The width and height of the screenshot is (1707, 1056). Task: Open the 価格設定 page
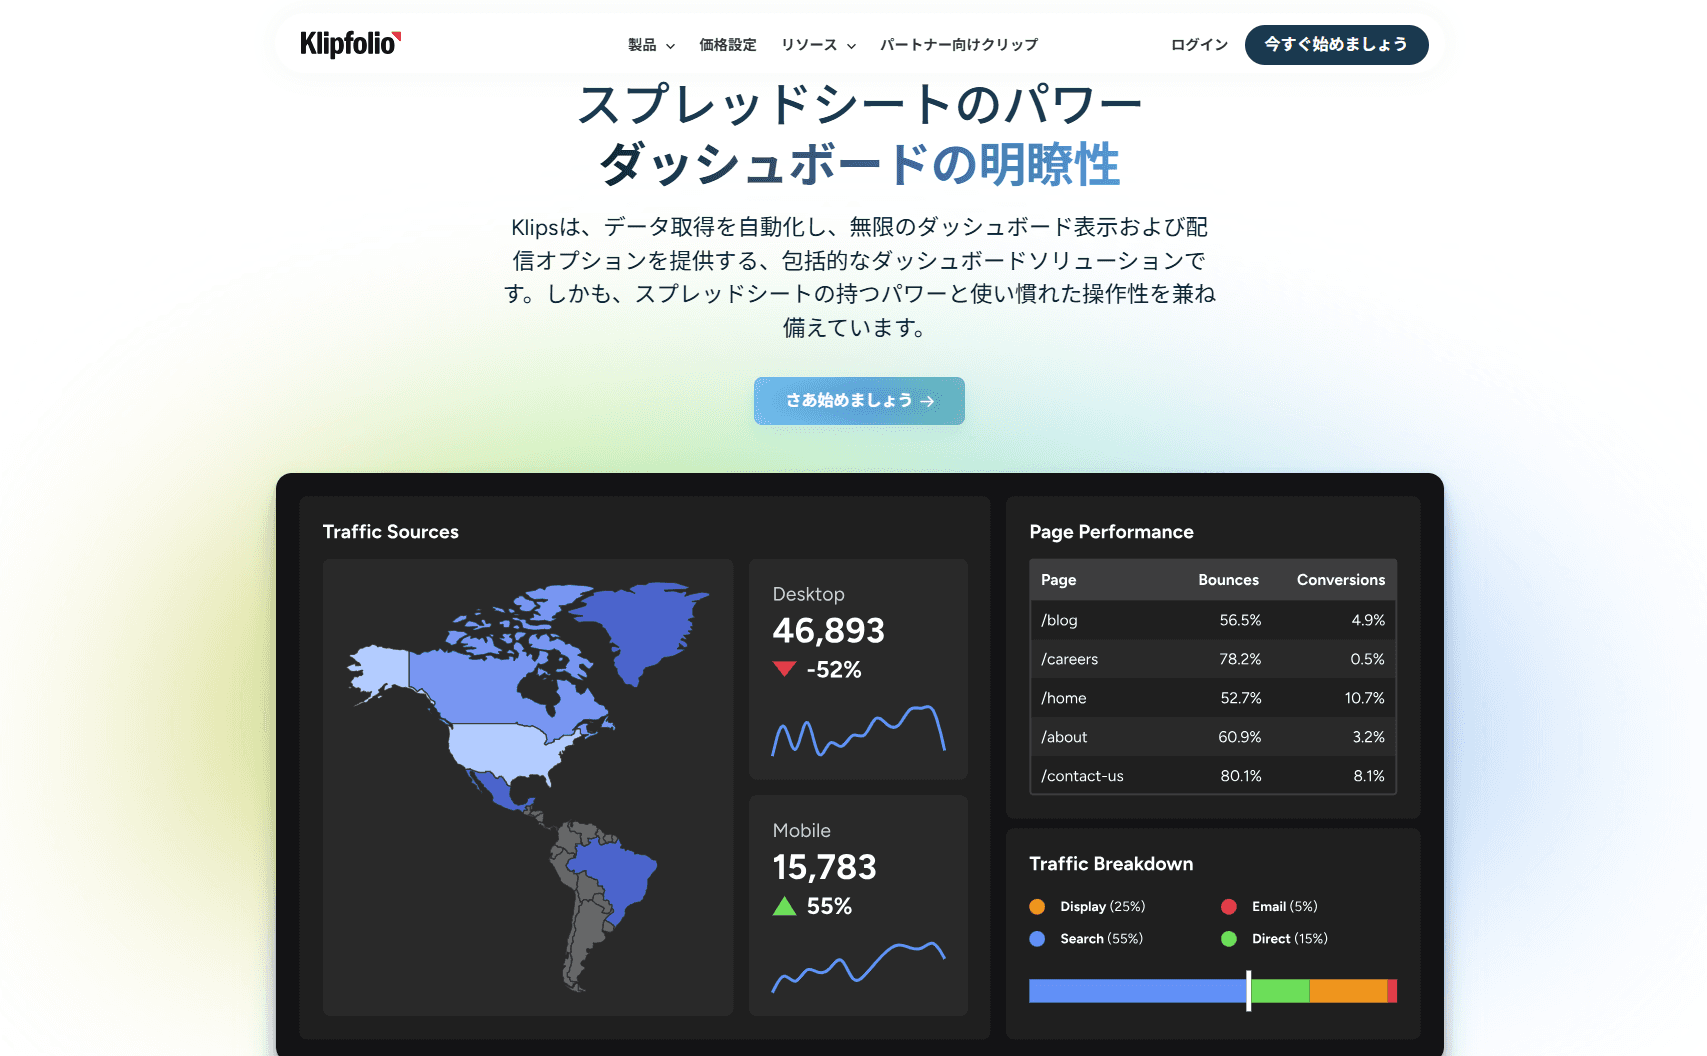pos(728,45)
